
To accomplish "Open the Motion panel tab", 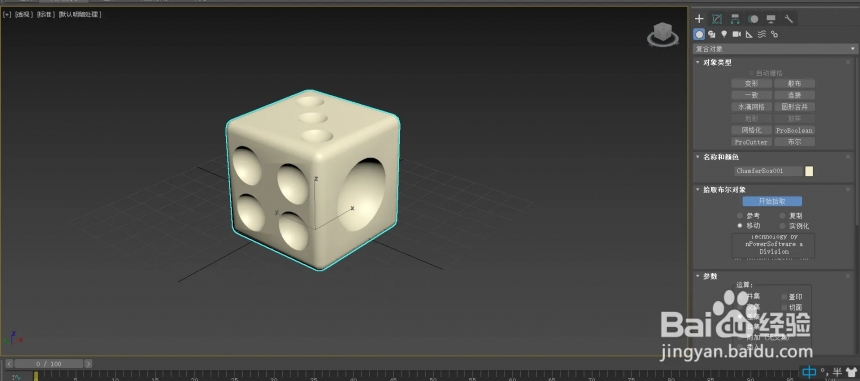I will (x=753, y=19).
